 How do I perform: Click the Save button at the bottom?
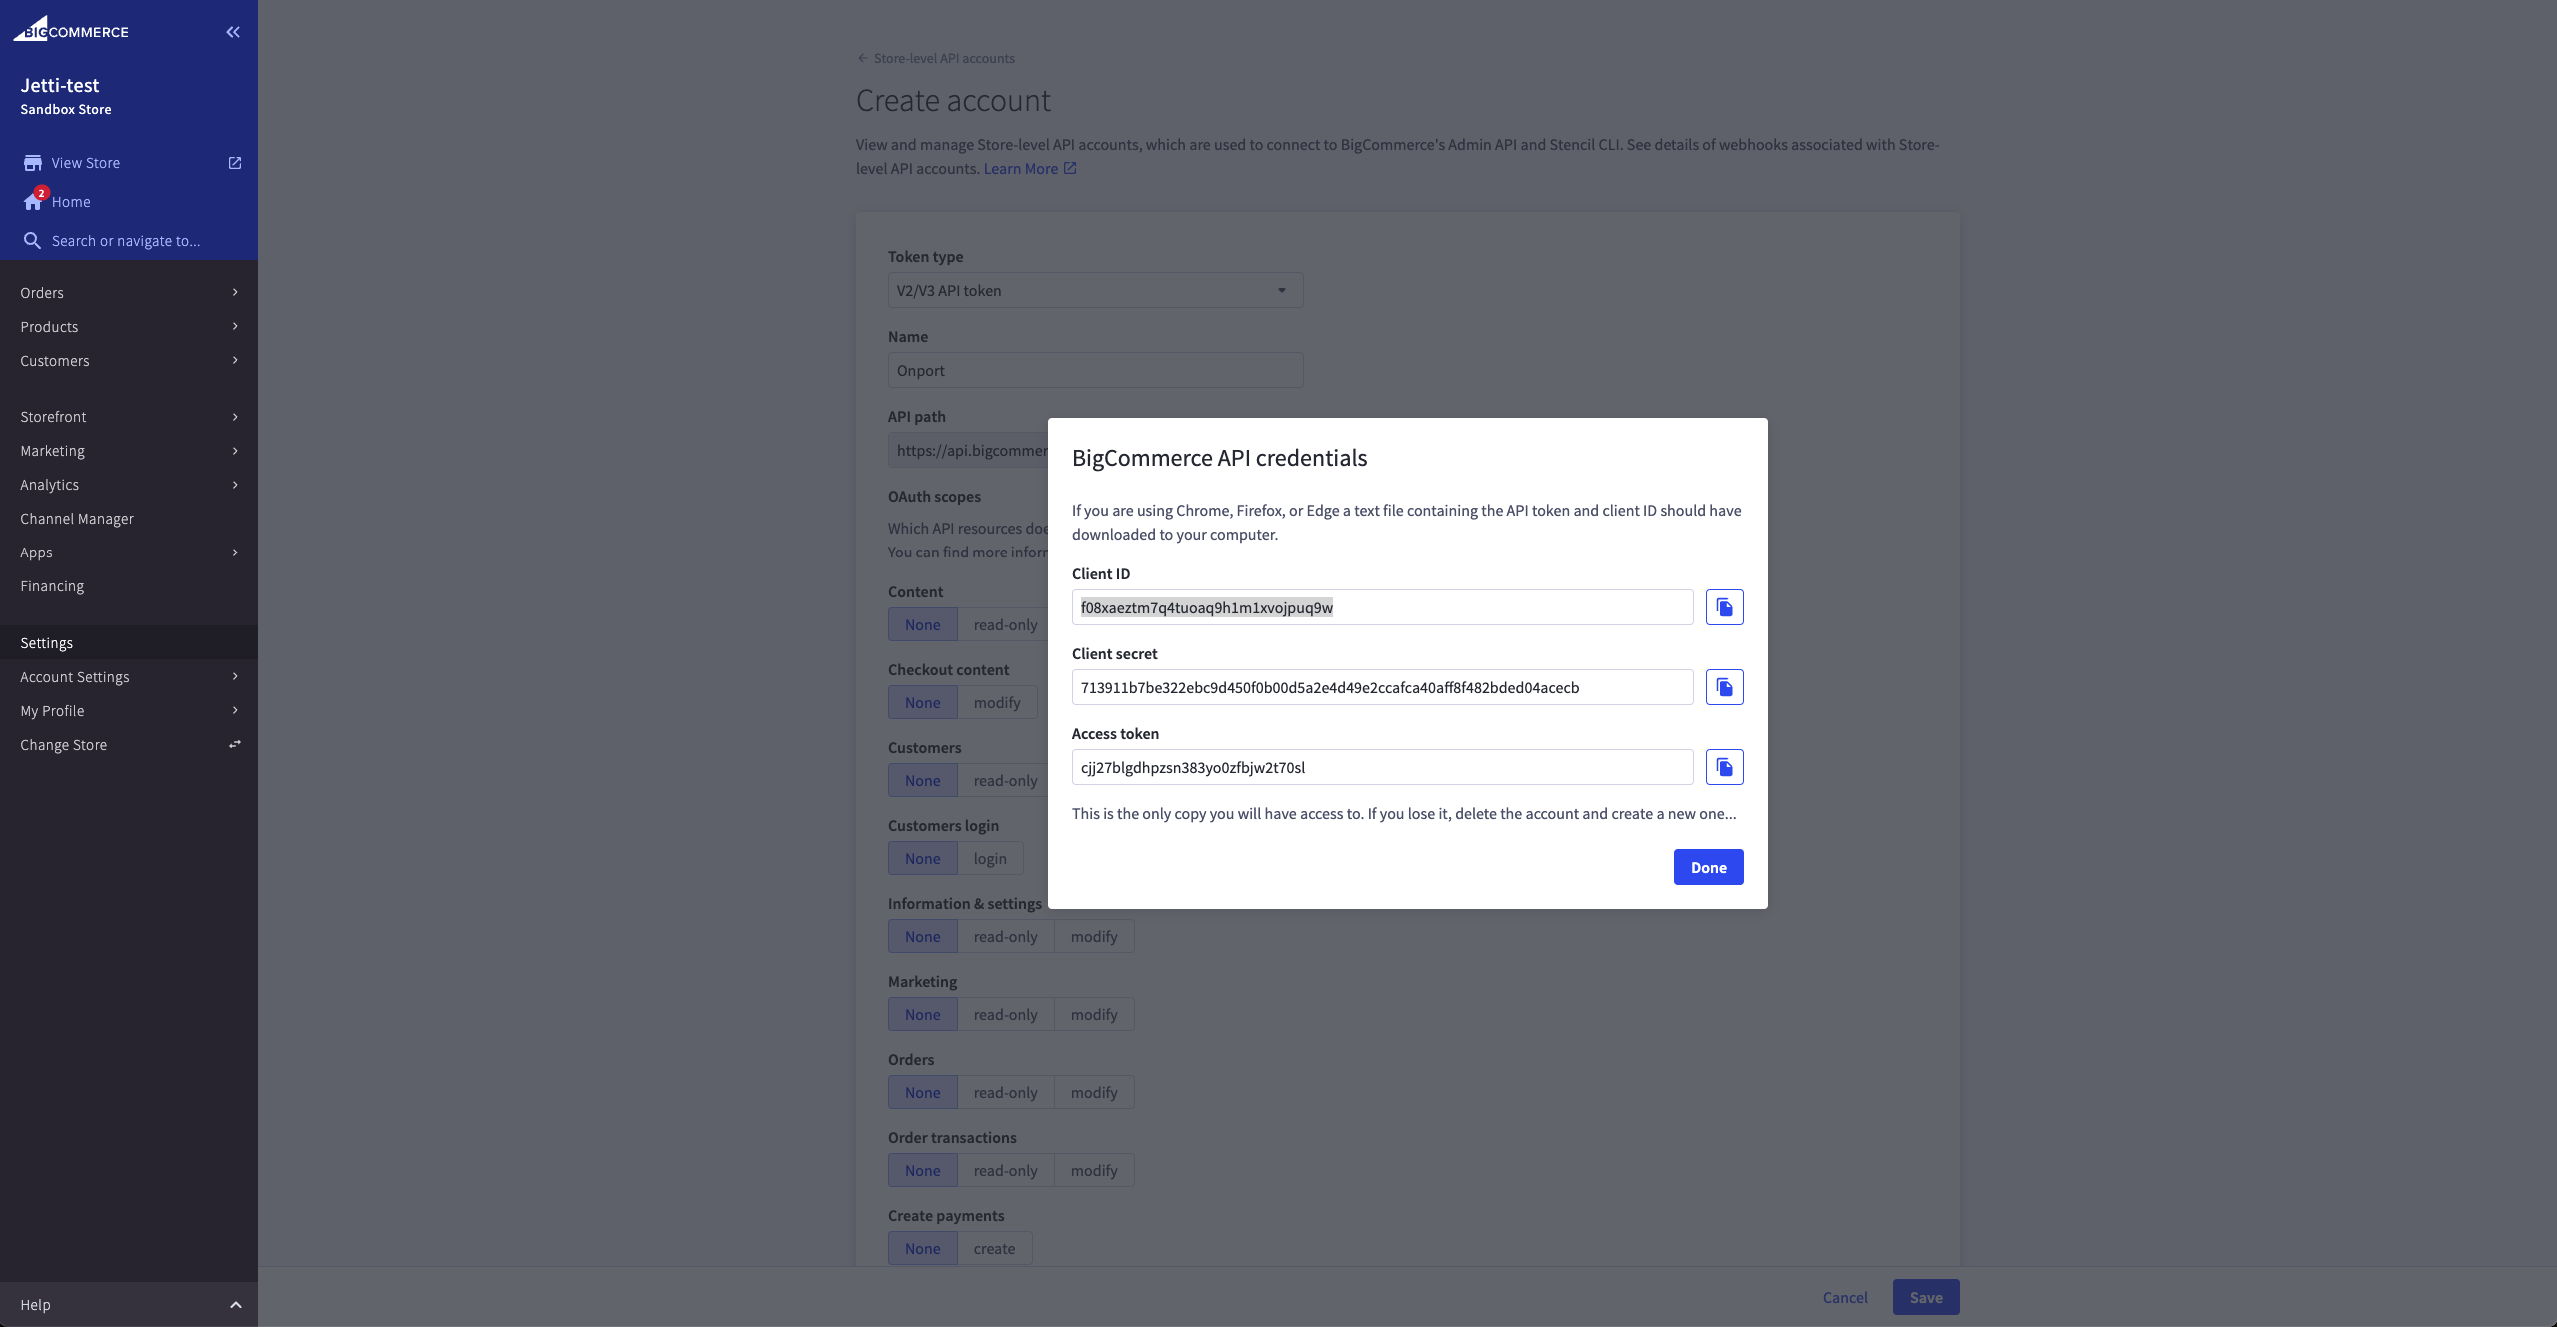(x=1926, y=1297)
